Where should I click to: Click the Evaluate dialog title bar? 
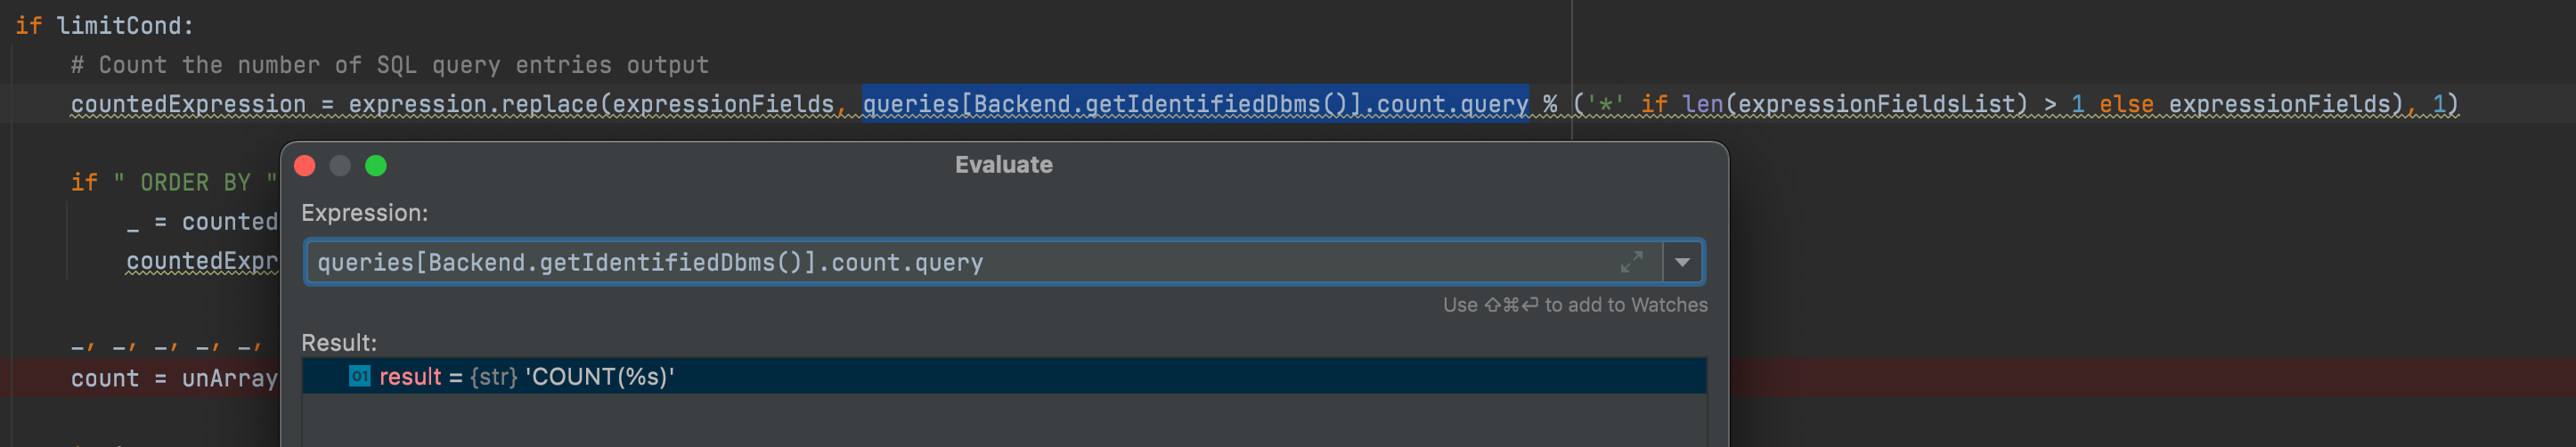pos(1003,165)
